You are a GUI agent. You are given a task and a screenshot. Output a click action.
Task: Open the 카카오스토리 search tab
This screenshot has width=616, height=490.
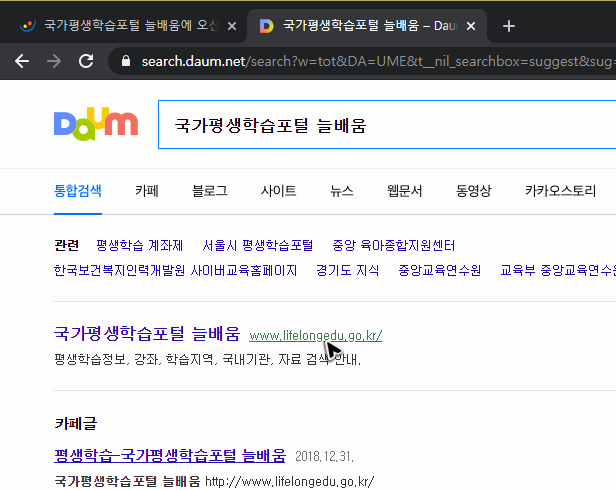[x=560, y=191]
